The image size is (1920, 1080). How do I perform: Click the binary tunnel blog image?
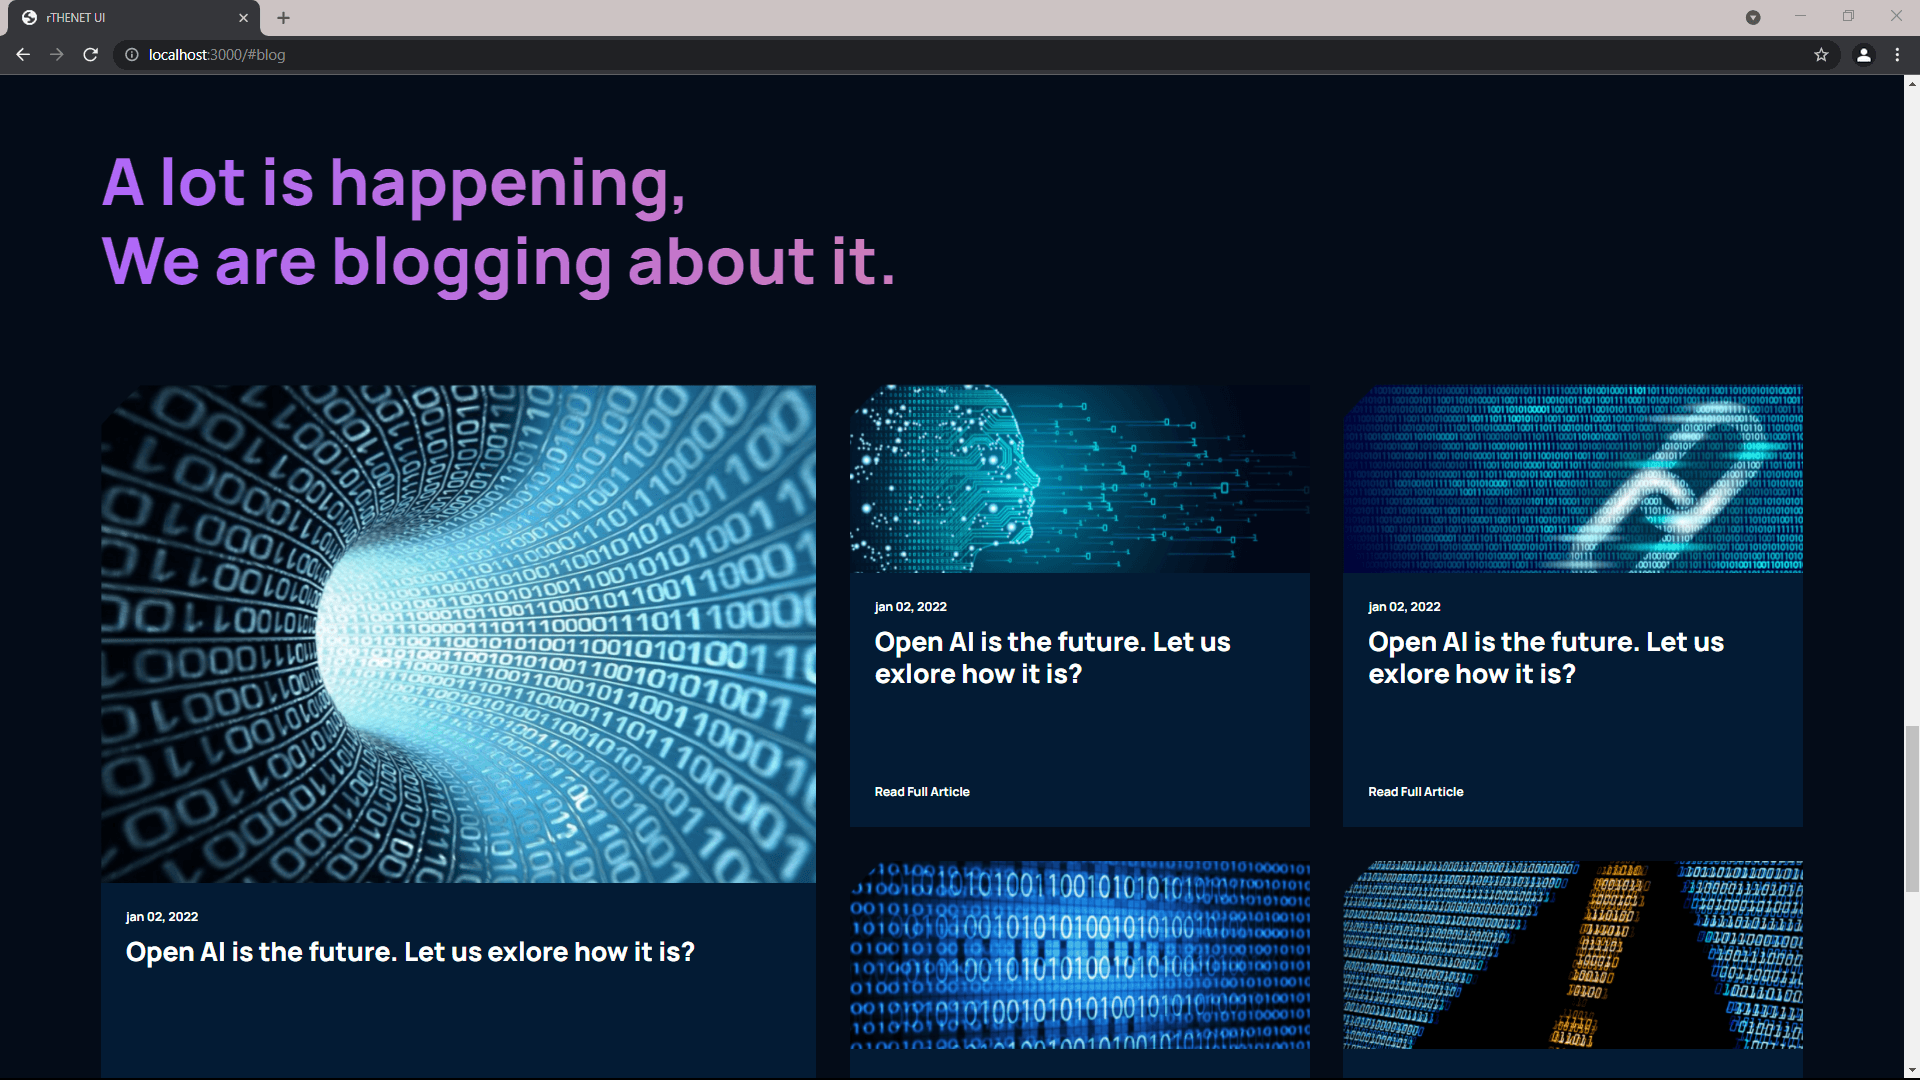pyautogui.click(x=458, y=633)
